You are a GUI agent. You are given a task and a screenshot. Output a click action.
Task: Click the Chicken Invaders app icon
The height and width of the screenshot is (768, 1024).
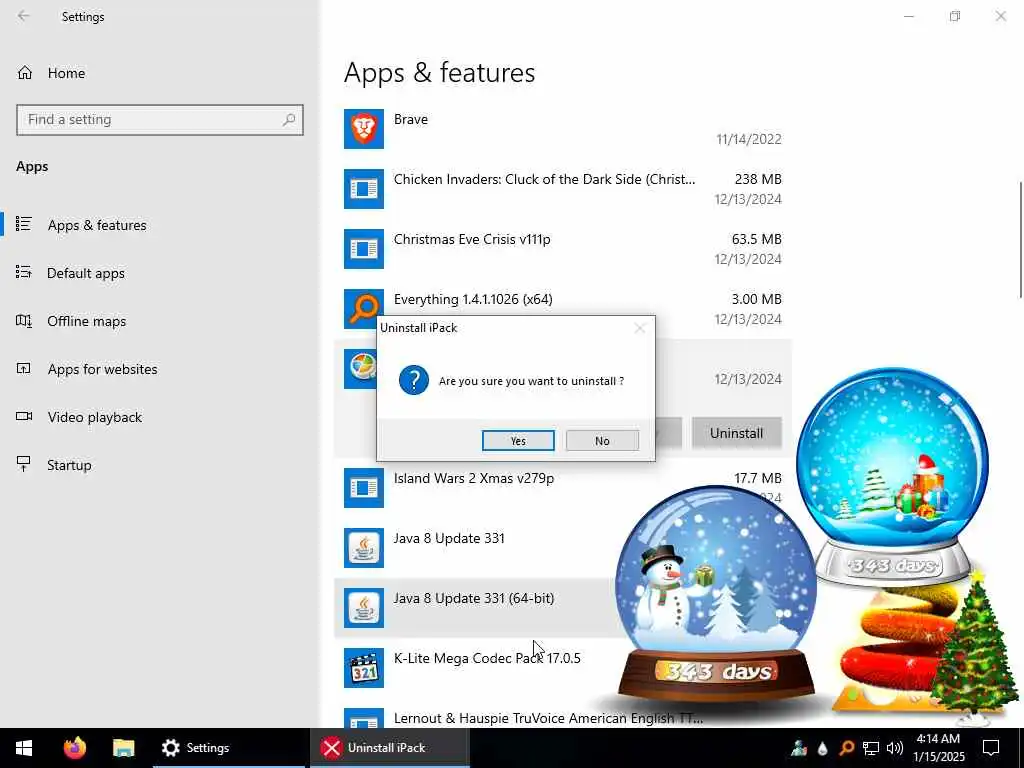[364, 189]
